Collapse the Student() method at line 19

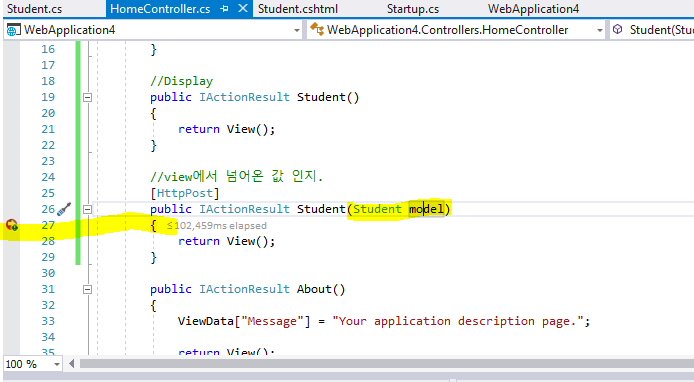point(88,97)
